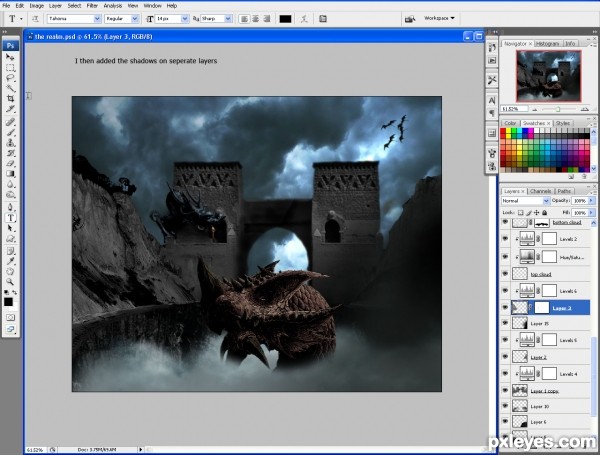Open the File menu
600x455 pixels.
point(6,6)
